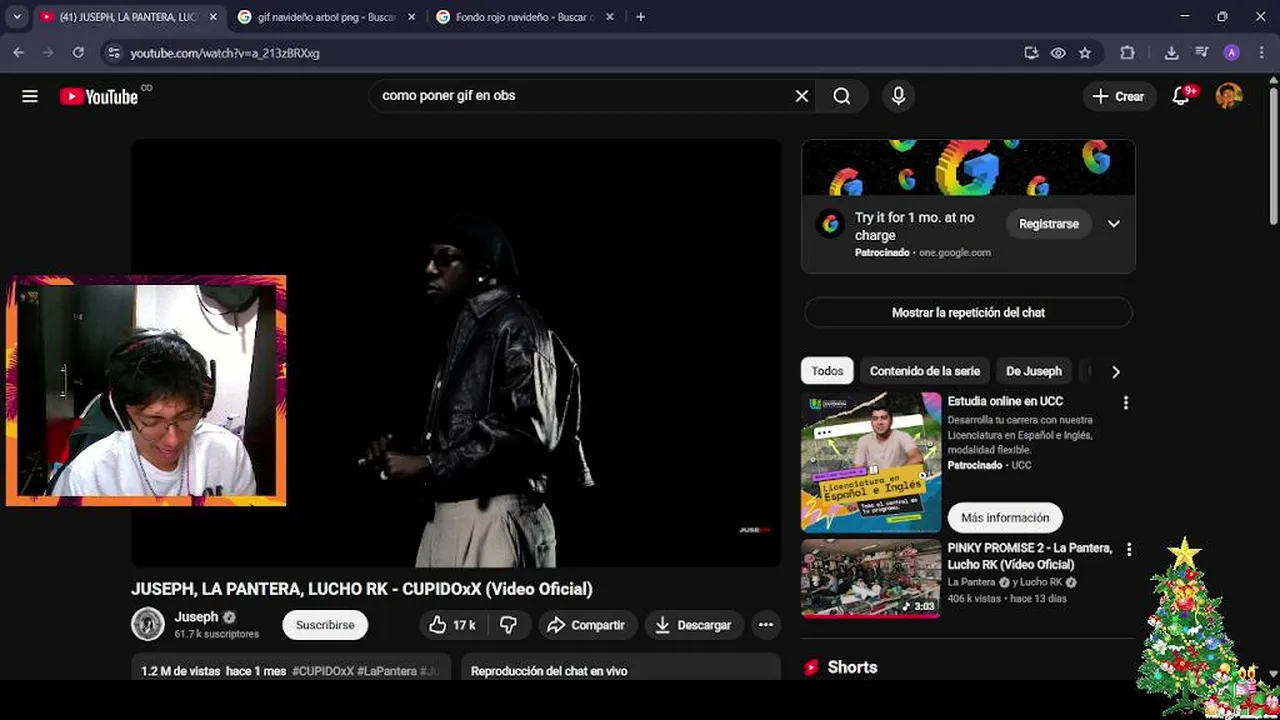Click the video title text
This screenshot has width=1280, height=720.
(x=362, y=589)
